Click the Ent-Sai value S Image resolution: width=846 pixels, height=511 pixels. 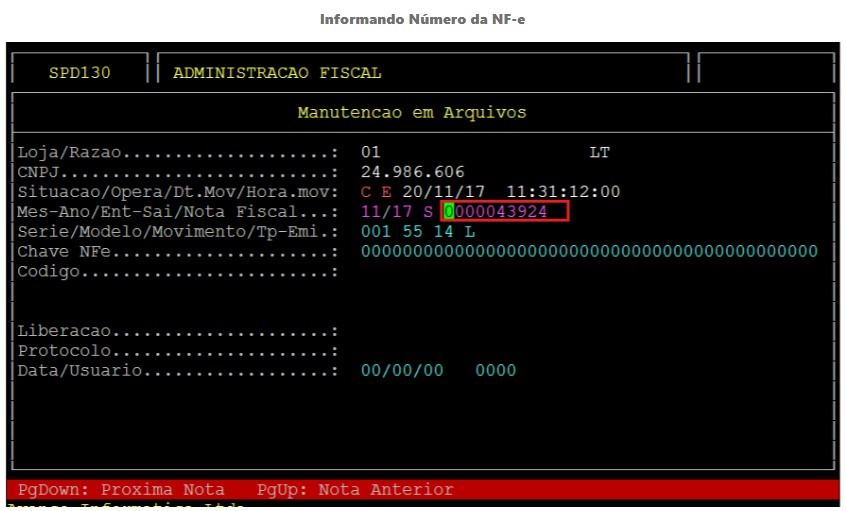427,212
